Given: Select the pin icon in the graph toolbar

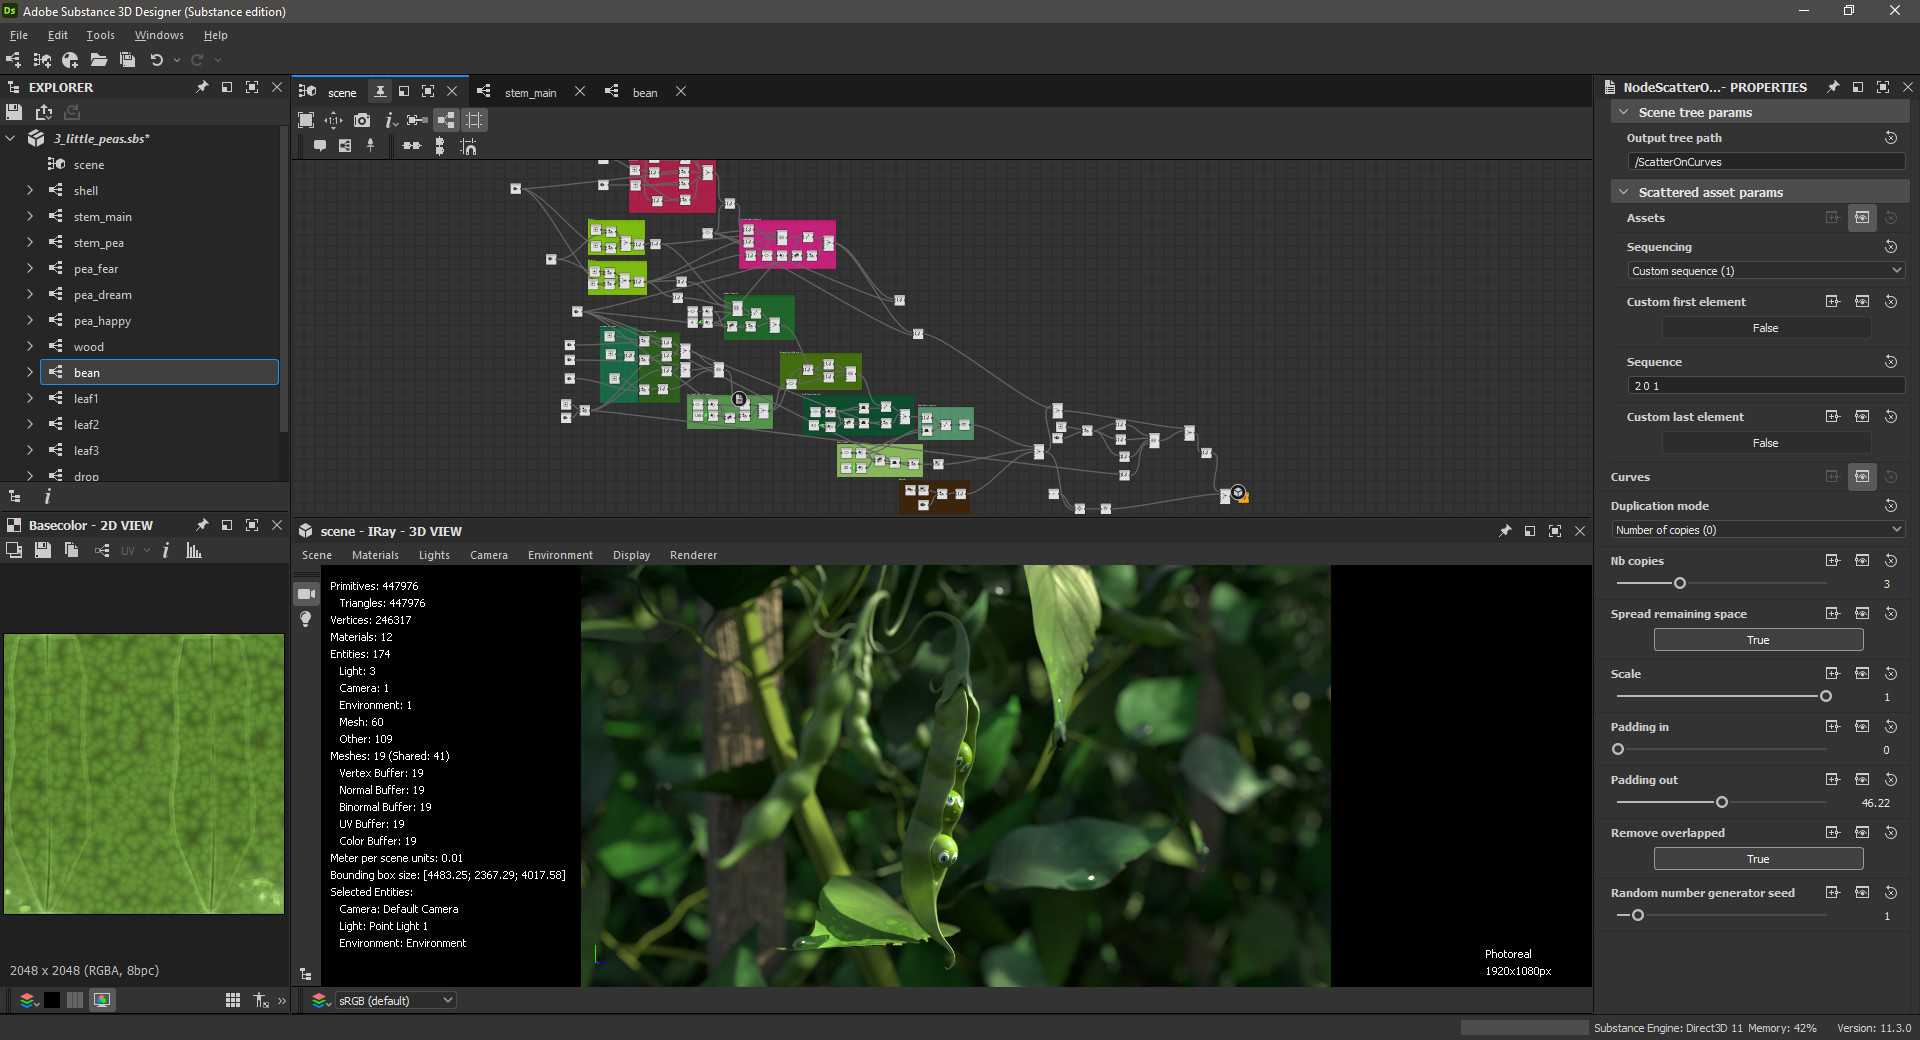Looking at the screenshot, I should [371, 146].
